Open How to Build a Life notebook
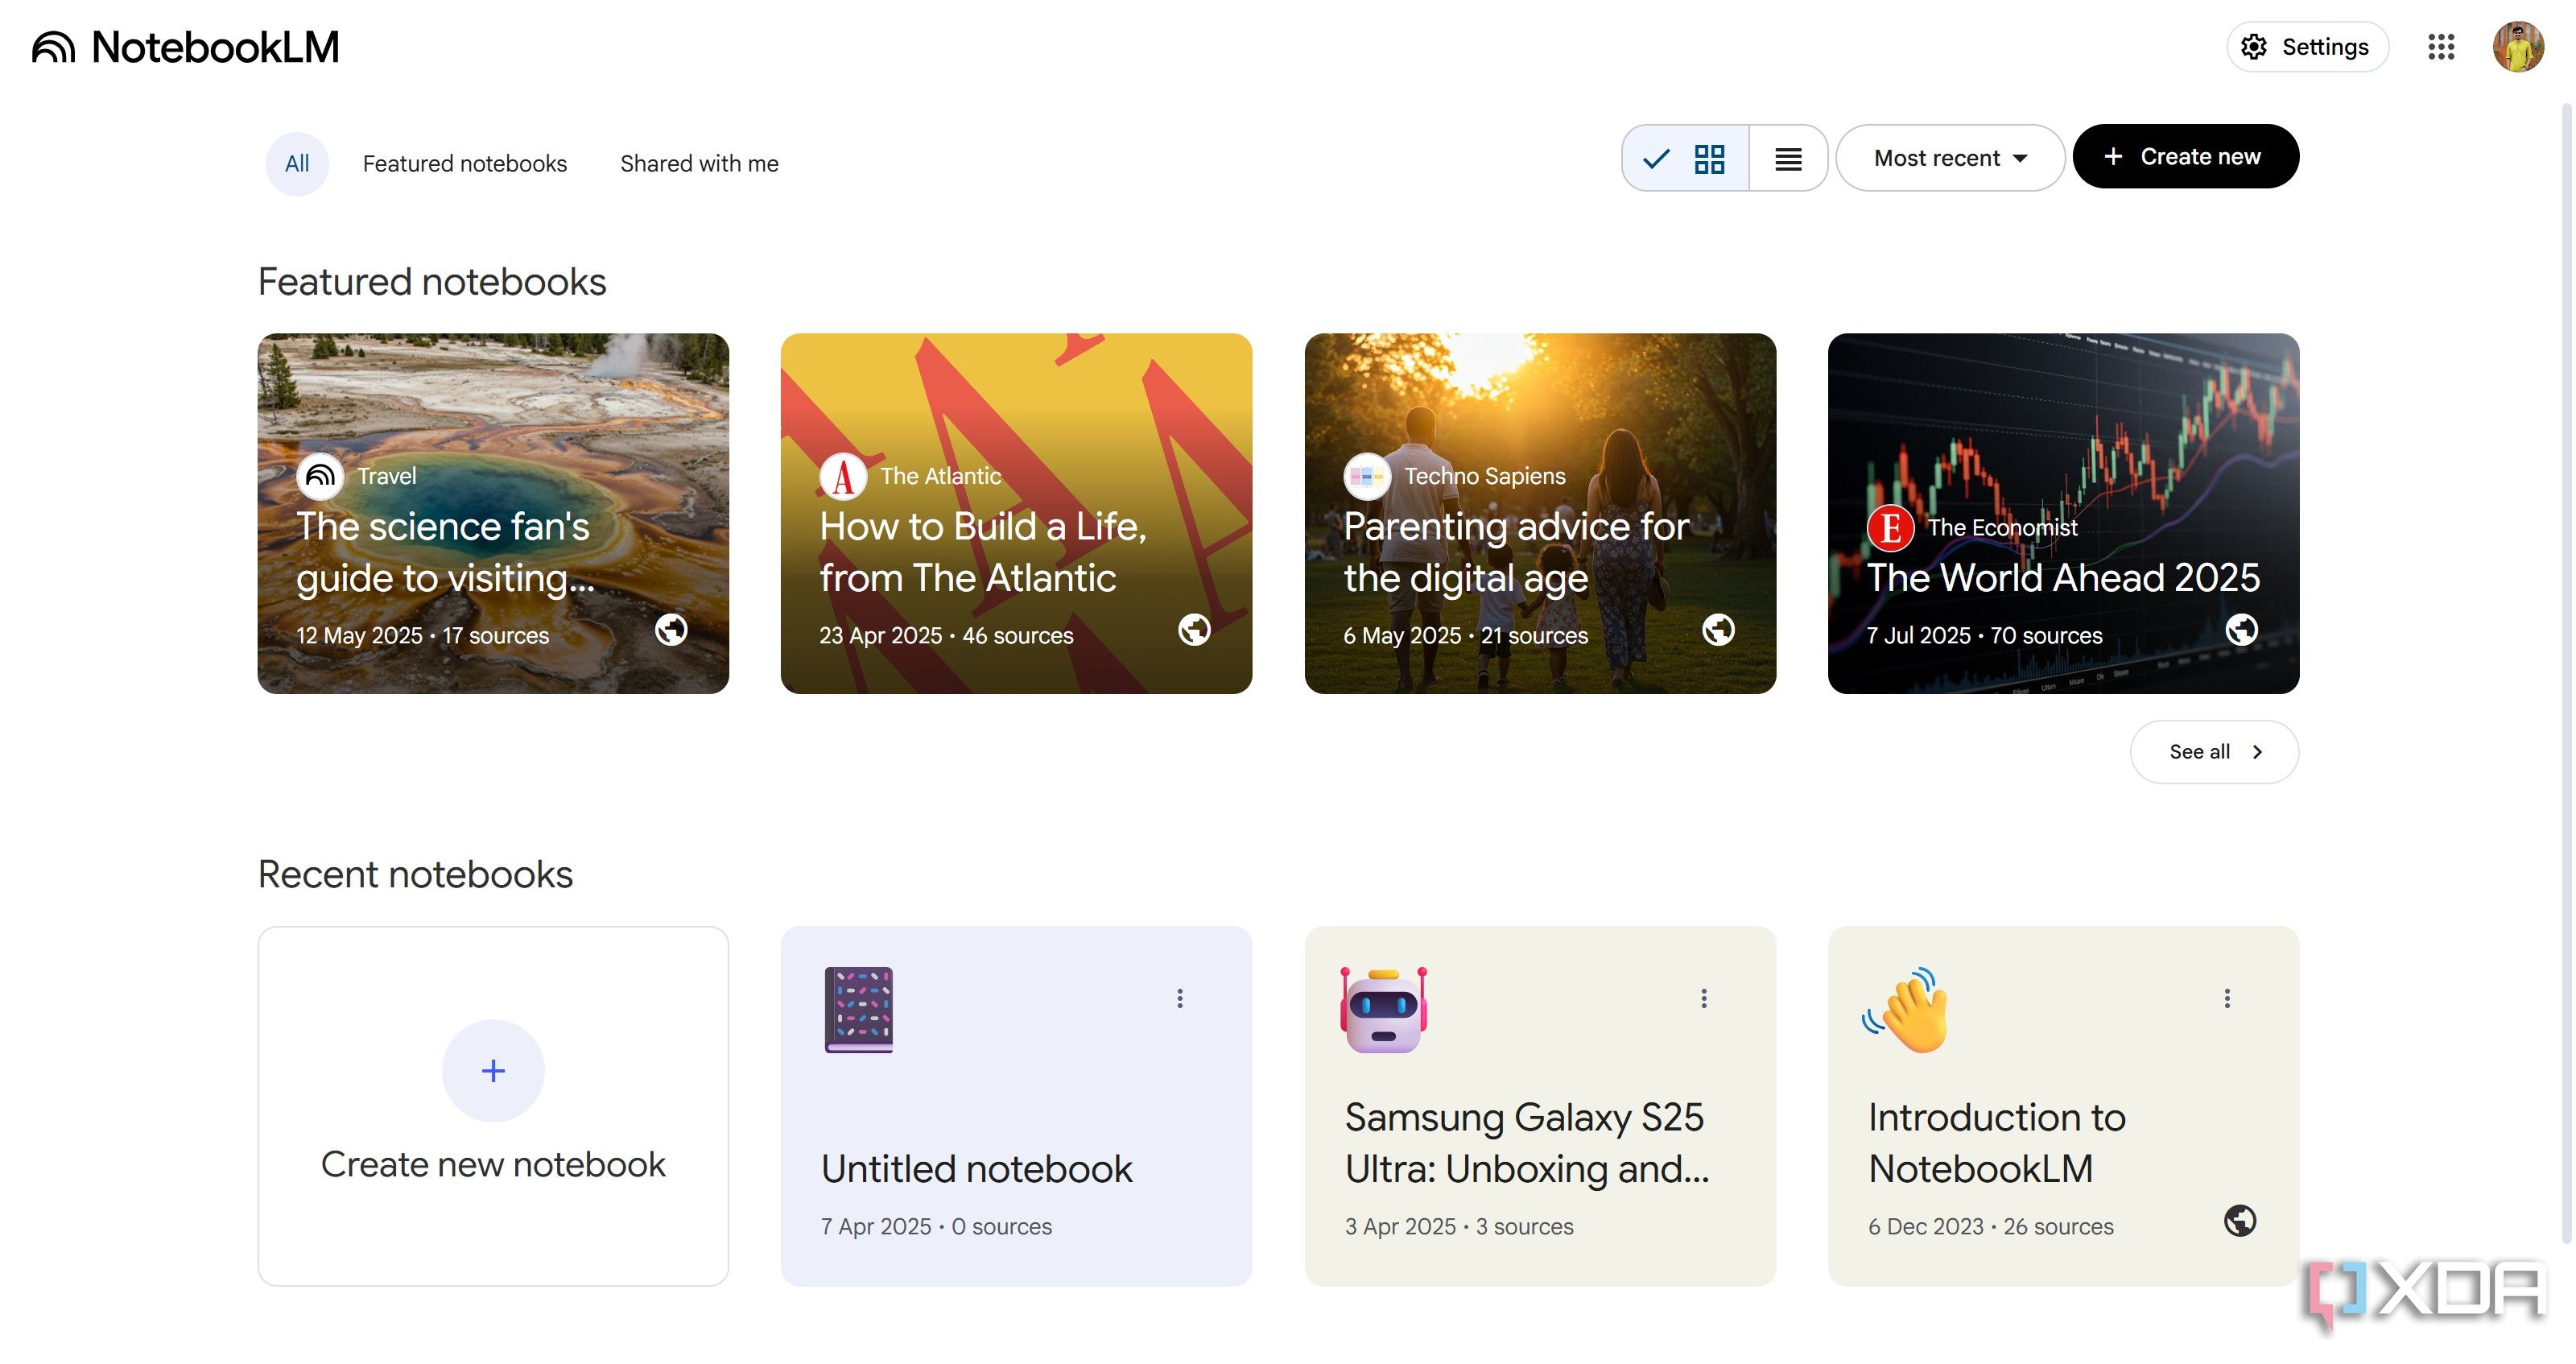2576x1364 pixels. tap(1016, 514)
